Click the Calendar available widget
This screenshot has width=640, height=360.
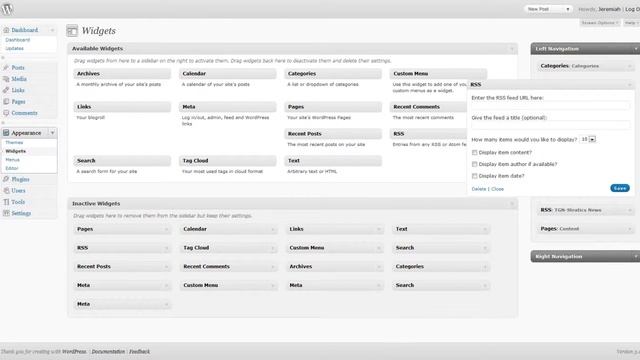pyautogui.click(x=228, y=73)
